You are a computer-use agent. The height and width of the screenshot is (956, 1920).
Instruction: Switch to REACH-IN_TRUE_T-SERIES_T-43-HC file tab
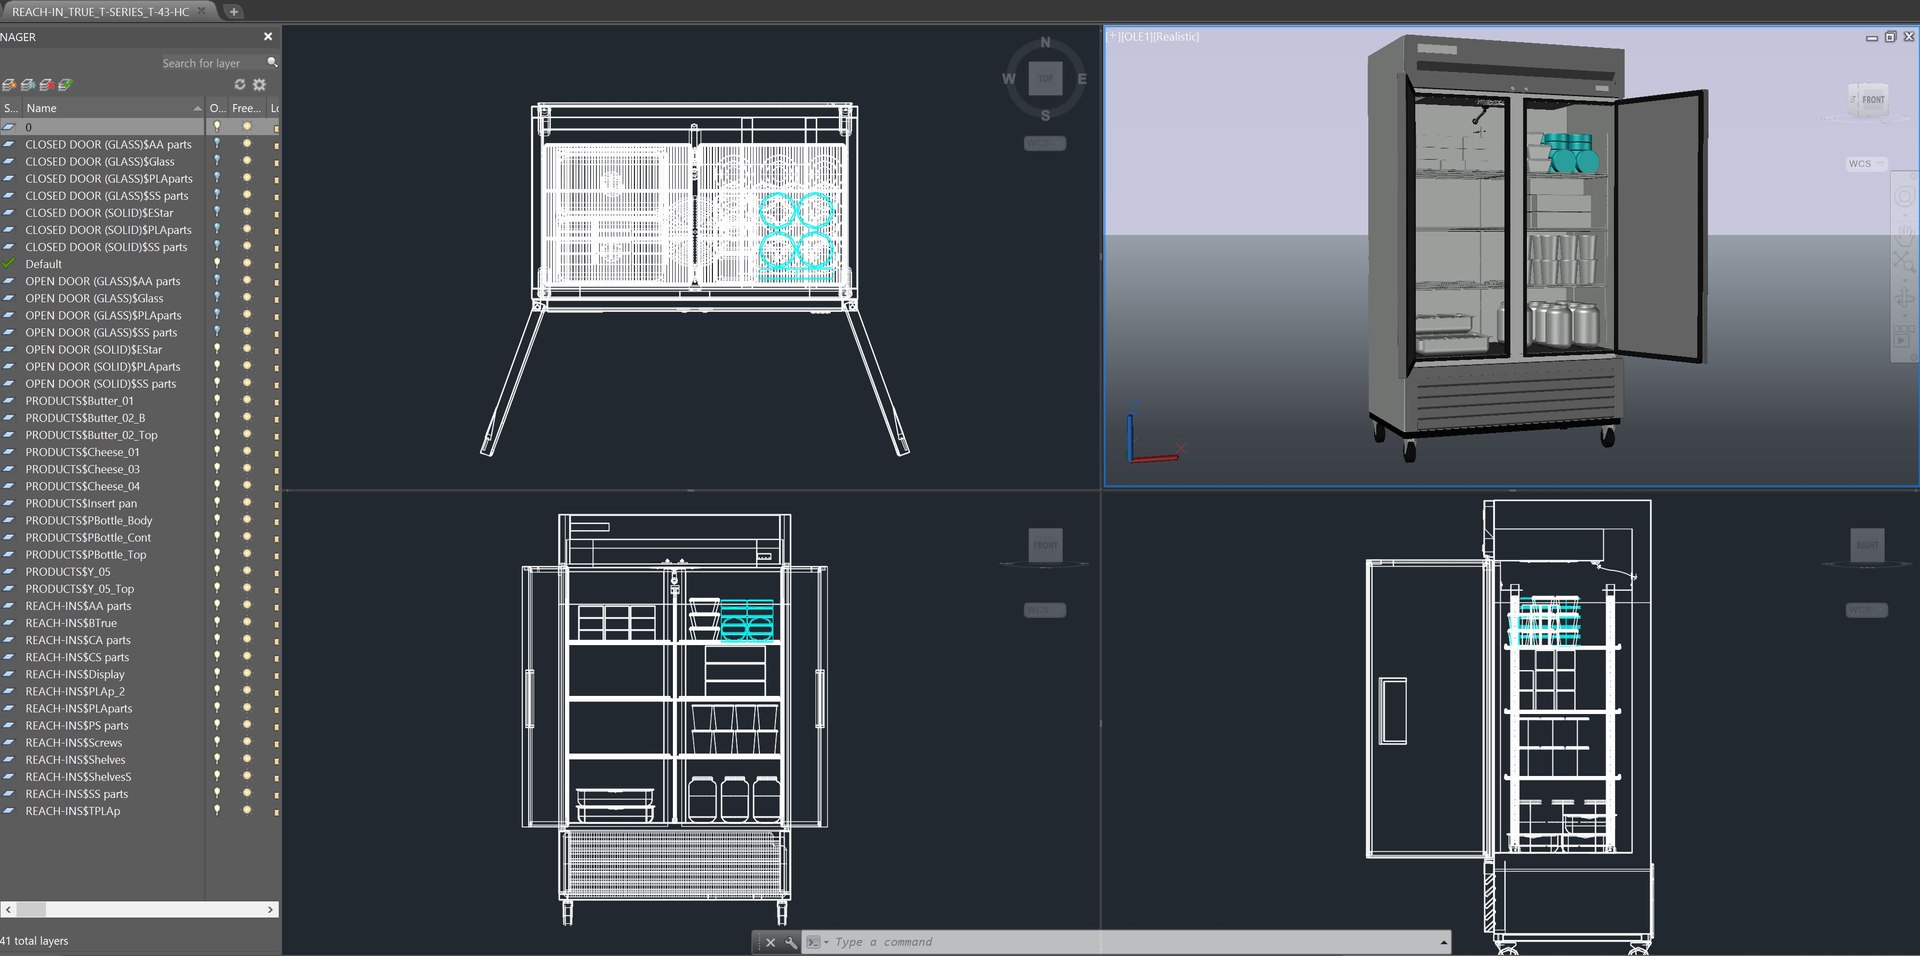point(100,12)
